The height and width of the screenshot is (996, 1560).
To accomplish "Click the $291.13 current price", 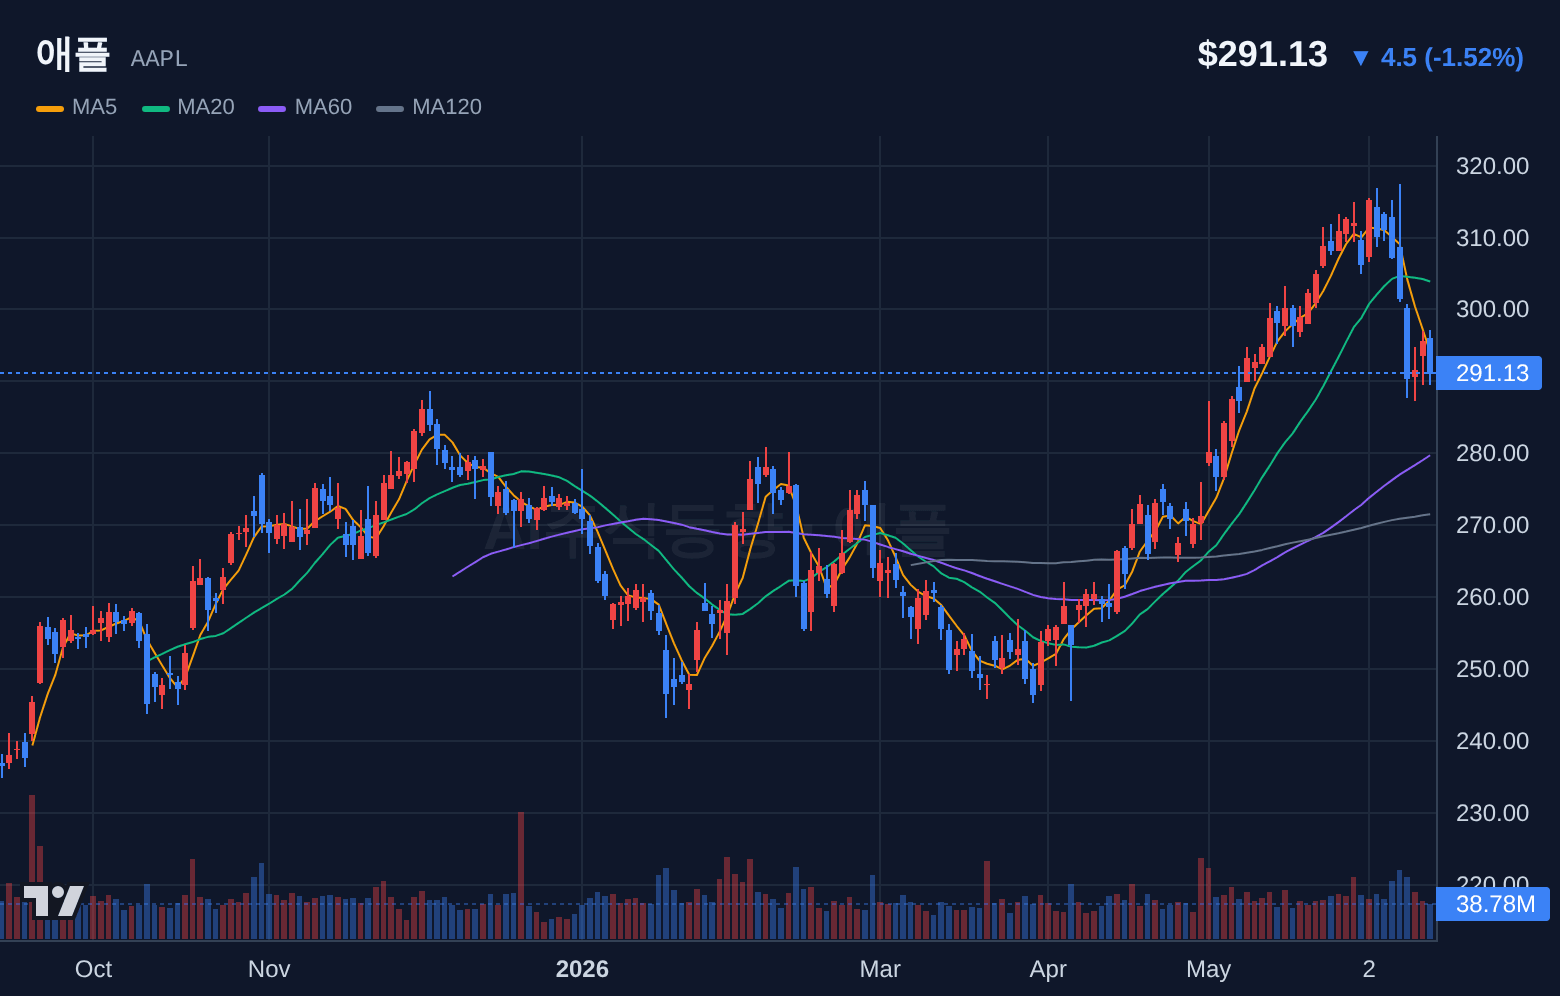I will pyautogui.click(x=1262, y=54).
